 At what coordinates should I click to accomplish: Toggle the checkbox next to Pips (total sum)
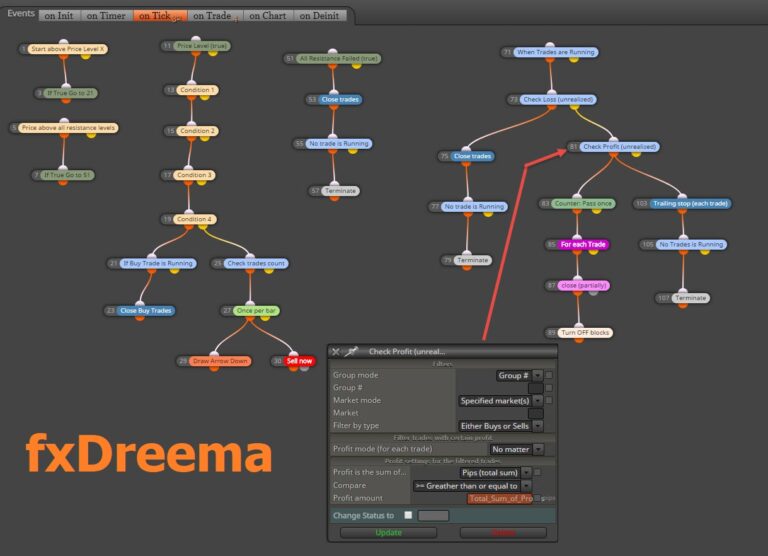tap(537, 472)
